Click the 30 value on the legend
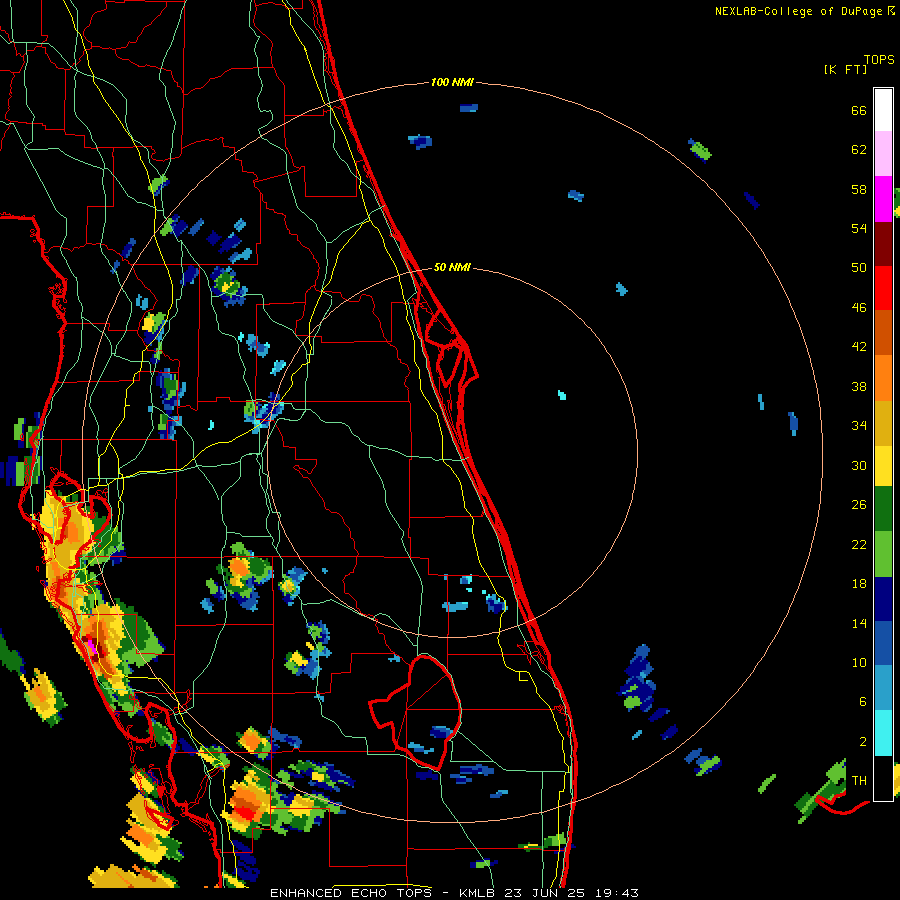 pyautogui.click(x=859, y=465)
